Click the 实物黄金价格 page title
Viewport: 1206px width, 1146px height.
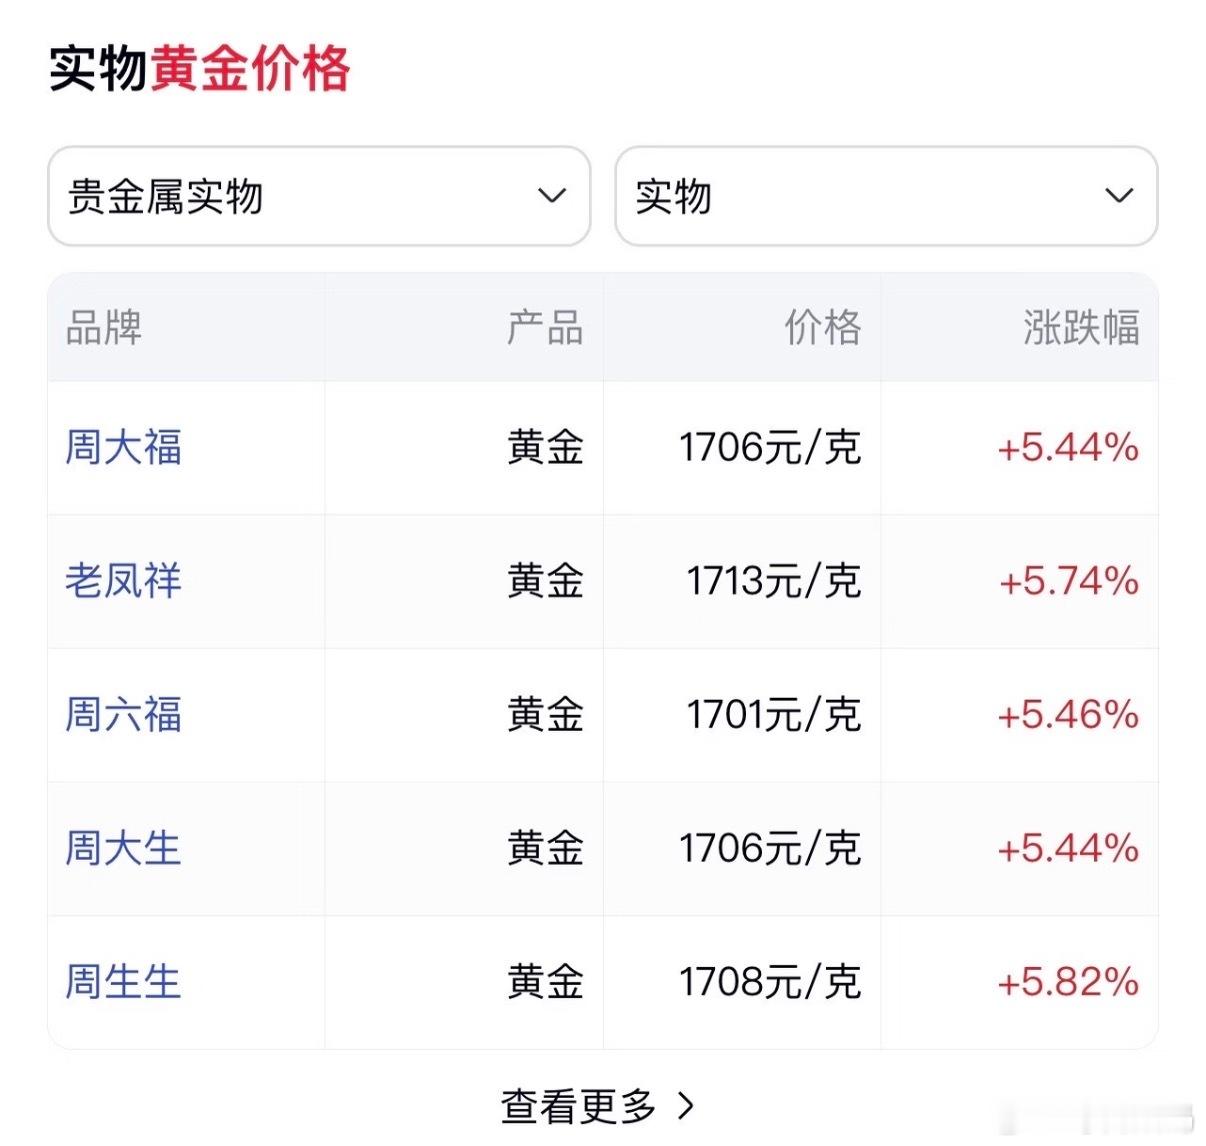pos(200,69)
